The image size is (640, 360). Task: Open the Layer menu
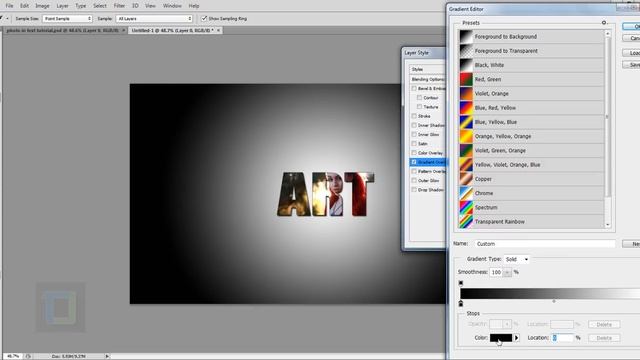(x=62, y=6)
